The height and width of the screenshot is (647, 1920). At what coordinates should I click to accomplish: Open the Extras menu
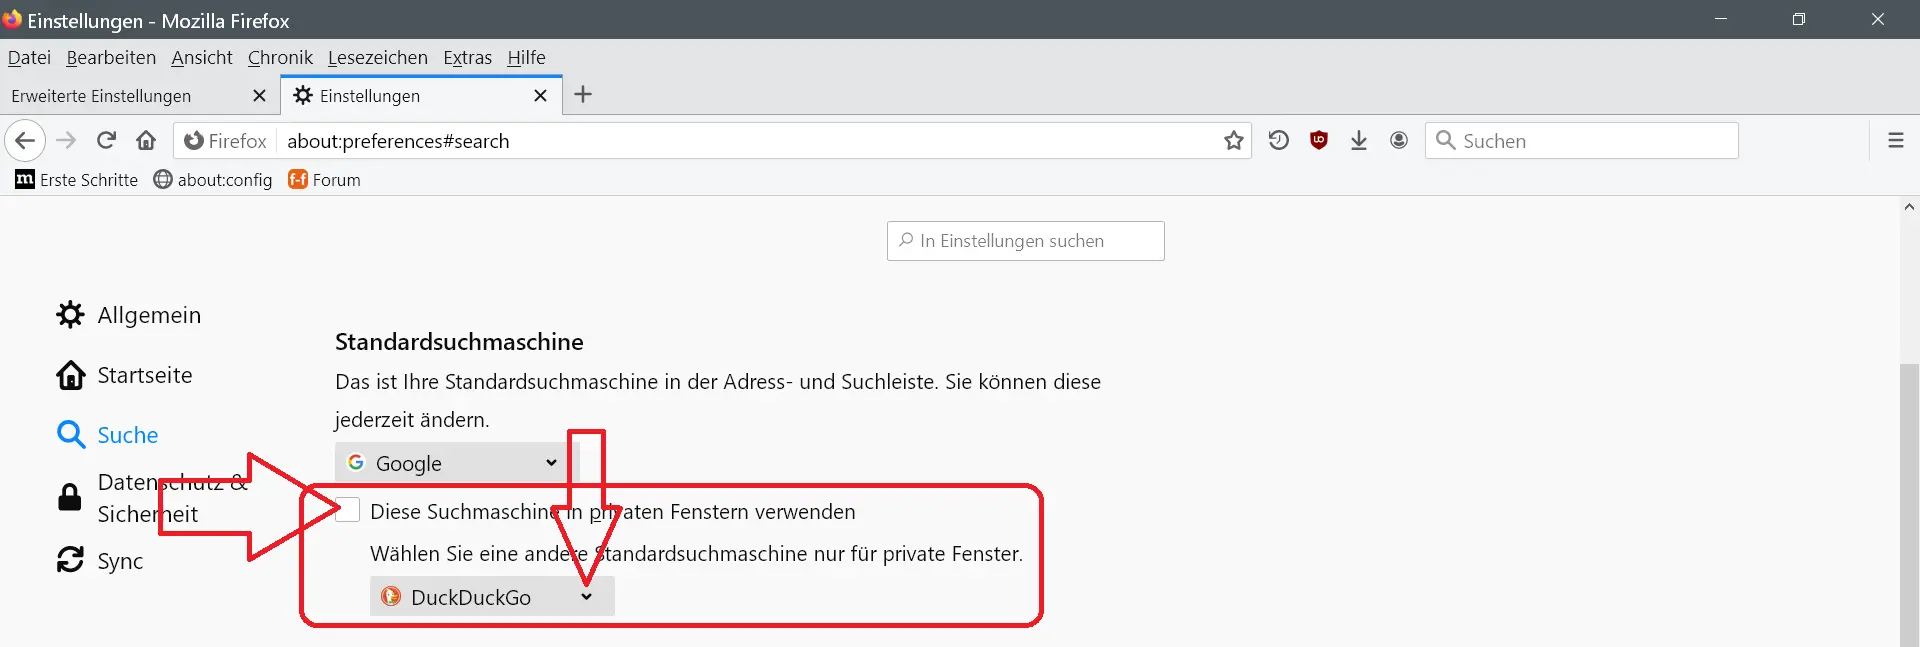(467, 58)
